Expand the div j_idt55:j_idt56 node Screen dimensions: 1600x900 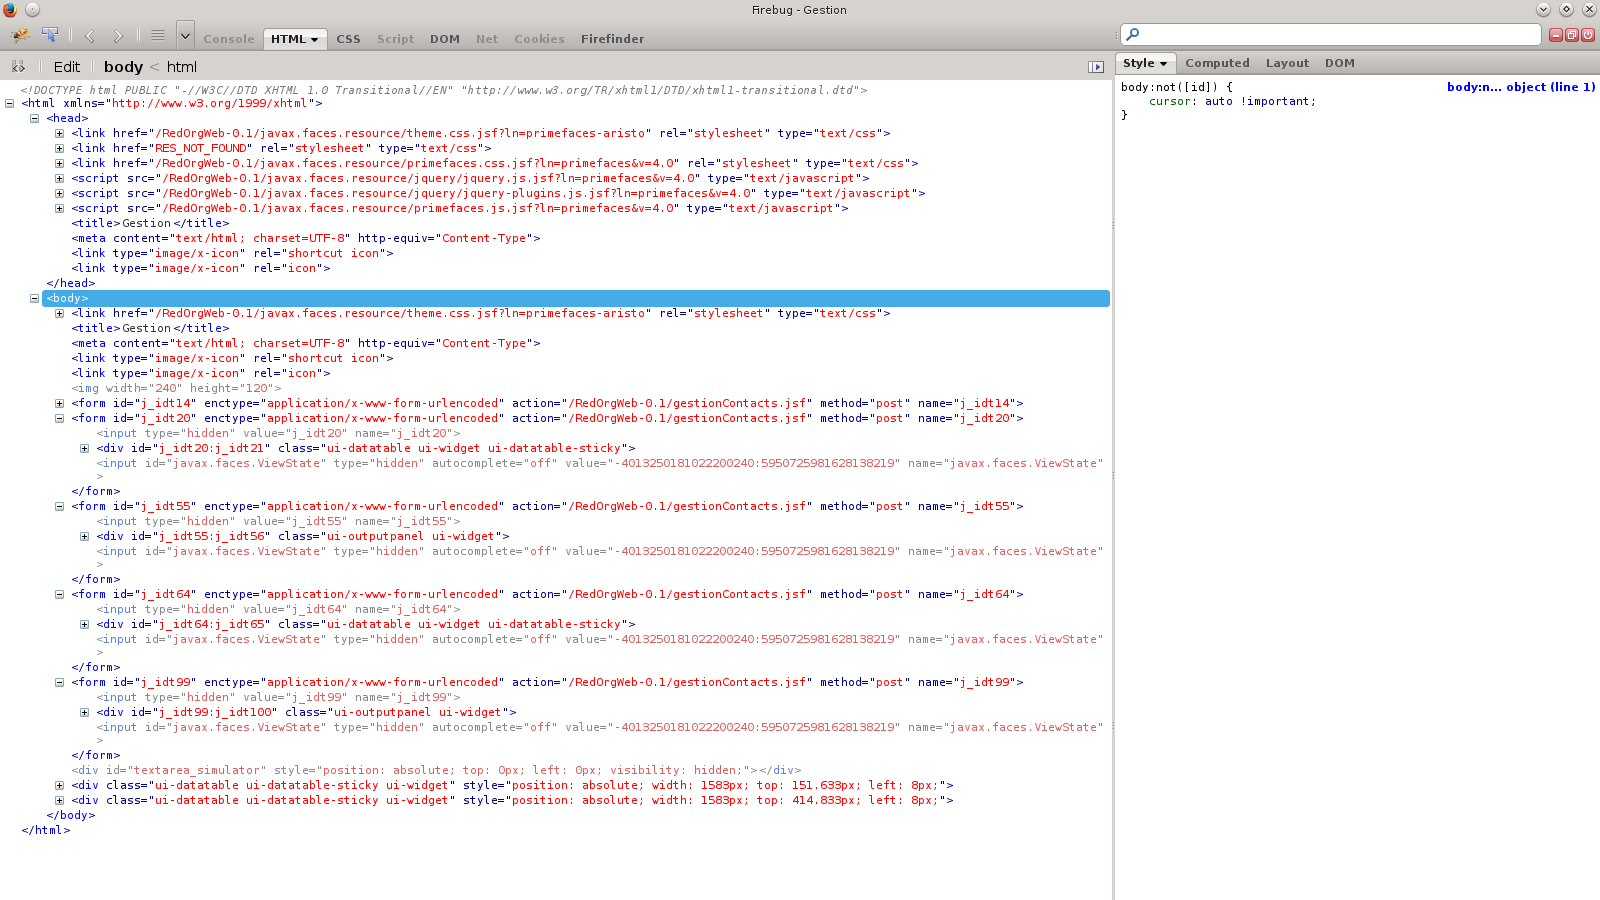(x=84, y=536)
